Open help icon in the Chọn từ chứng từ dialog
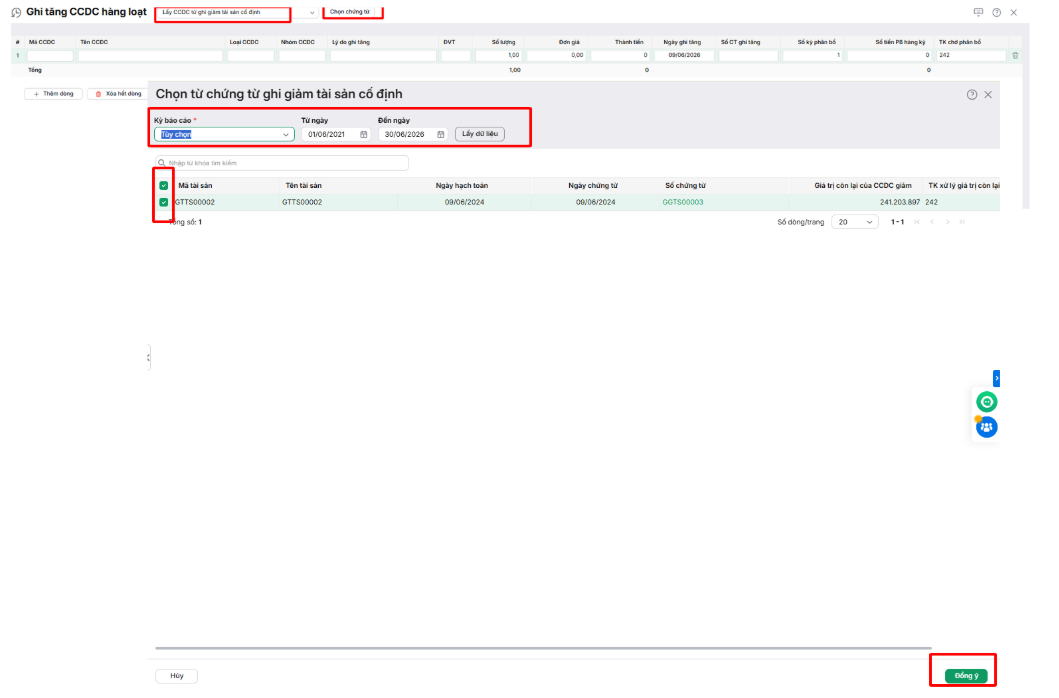This screenshot has height=698, width=1059. pyautogui.click(x=972, y=95)
